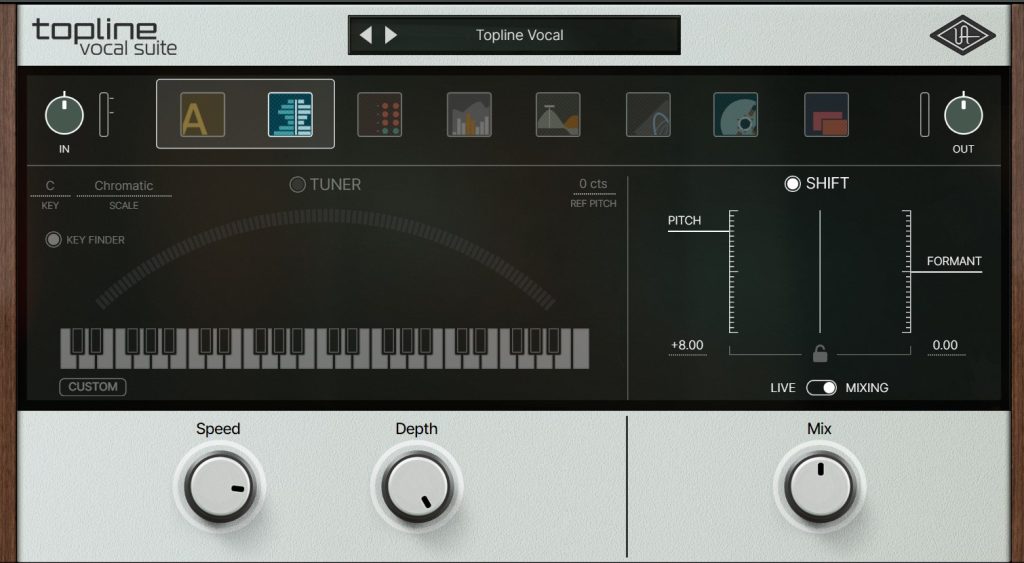Viewport: 1024px width, 563px height.
Task: Click the Universal Audio diamond logo
Action: (963, 36)
